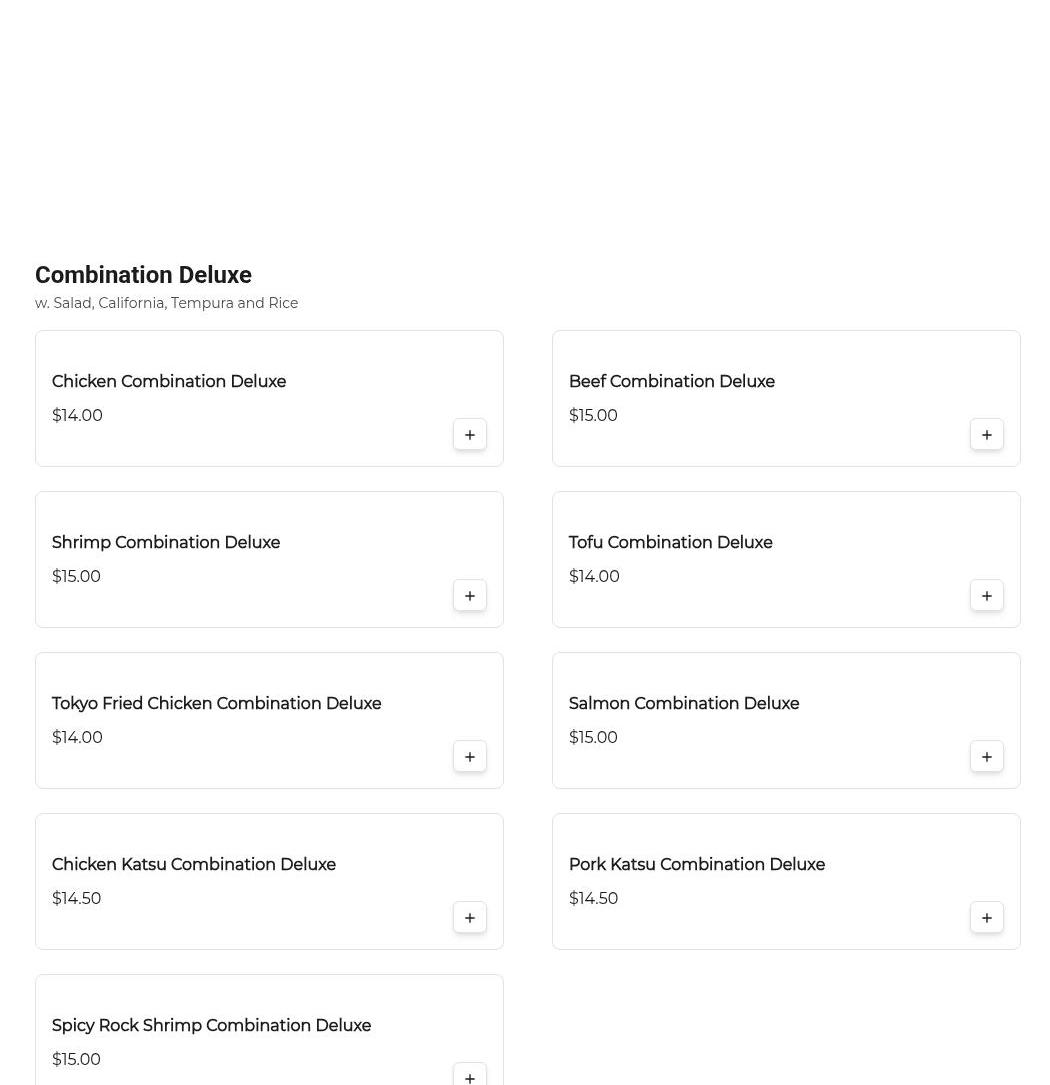This screenshot has width=1050, height=1085.
Task: Open Chicken Katsu Combination Deluxe title
Action: (194, 865)
